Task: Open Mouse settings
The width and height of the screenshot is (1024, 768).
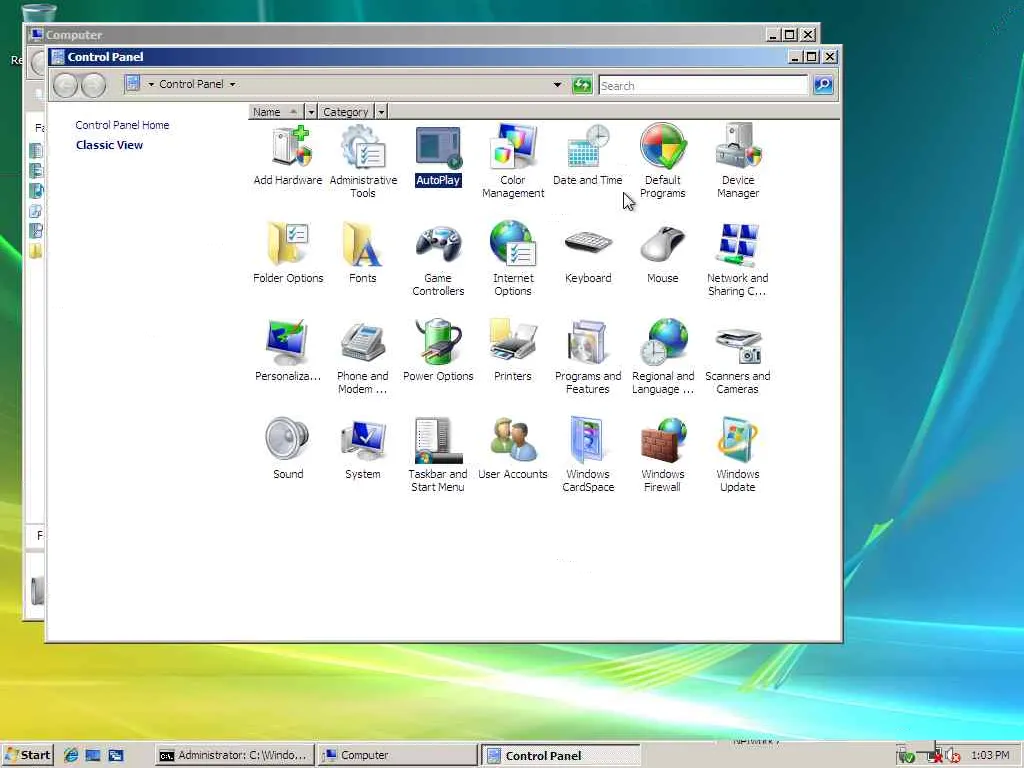Action: 662,253
